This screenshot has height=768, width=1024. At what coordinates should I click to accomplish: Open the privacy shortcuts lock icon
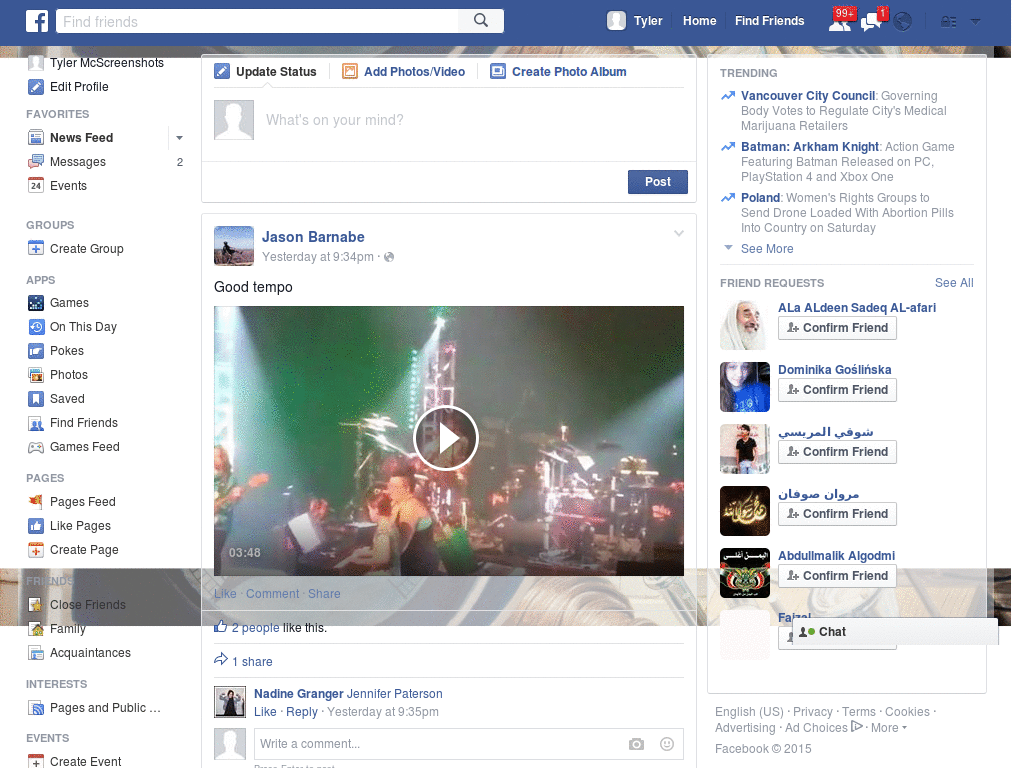coord(948,22)
